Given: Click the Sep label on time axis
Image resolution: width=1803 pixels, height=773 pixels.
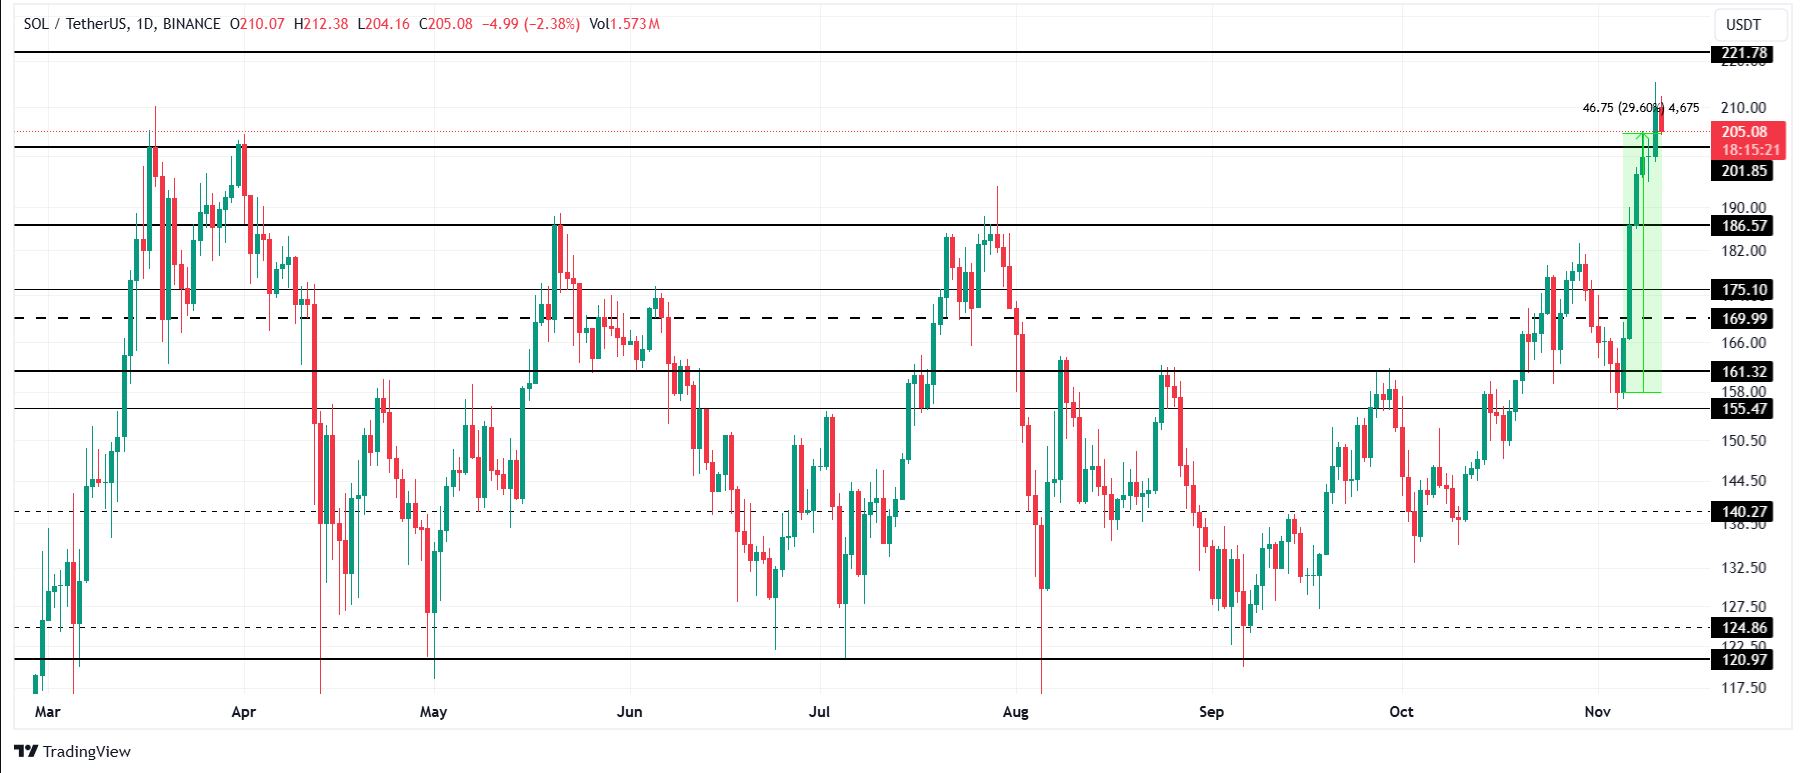Looking at the screenshot, I should point(1211,712).
